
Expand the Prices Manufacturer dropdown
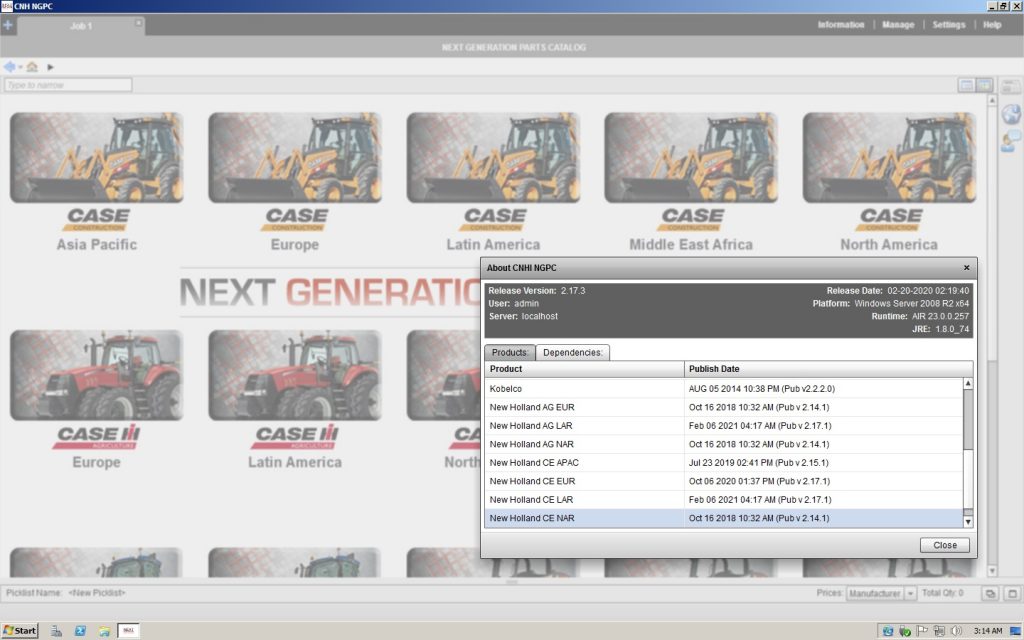pyautogui.click(x=910, y=594)
